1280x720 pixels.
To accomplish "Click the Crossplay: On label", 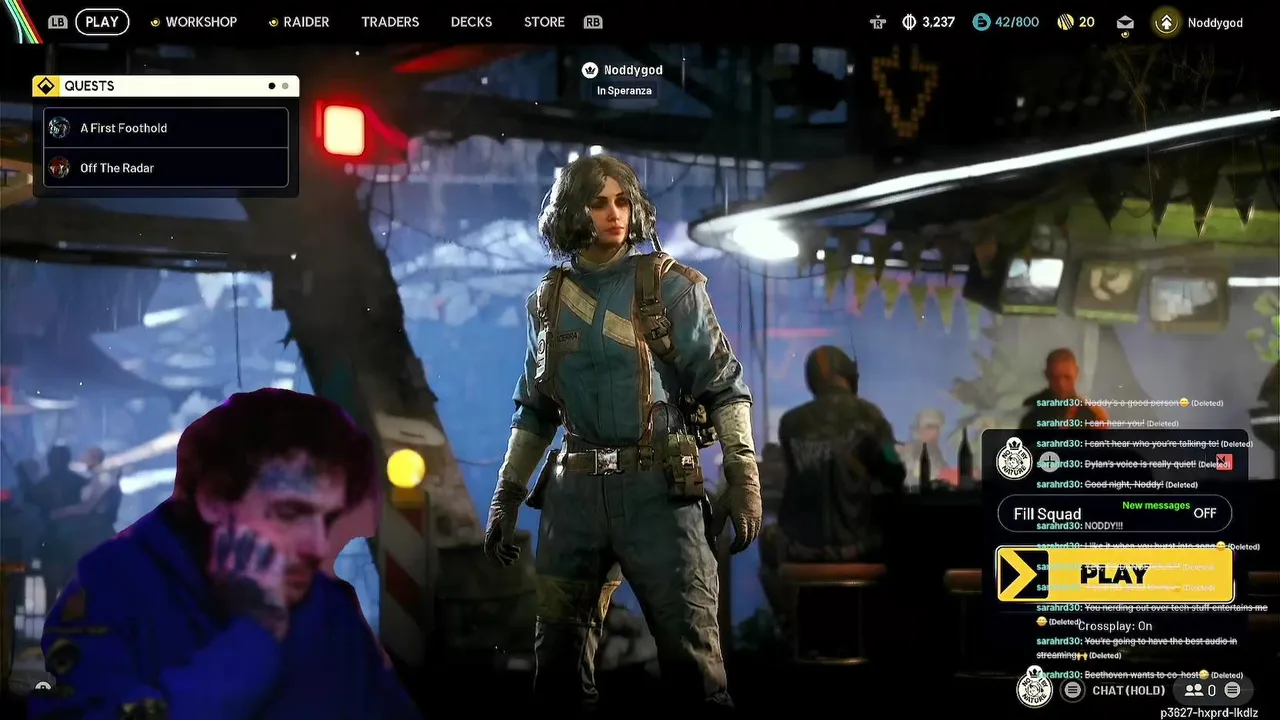I will pos(1115,626).
